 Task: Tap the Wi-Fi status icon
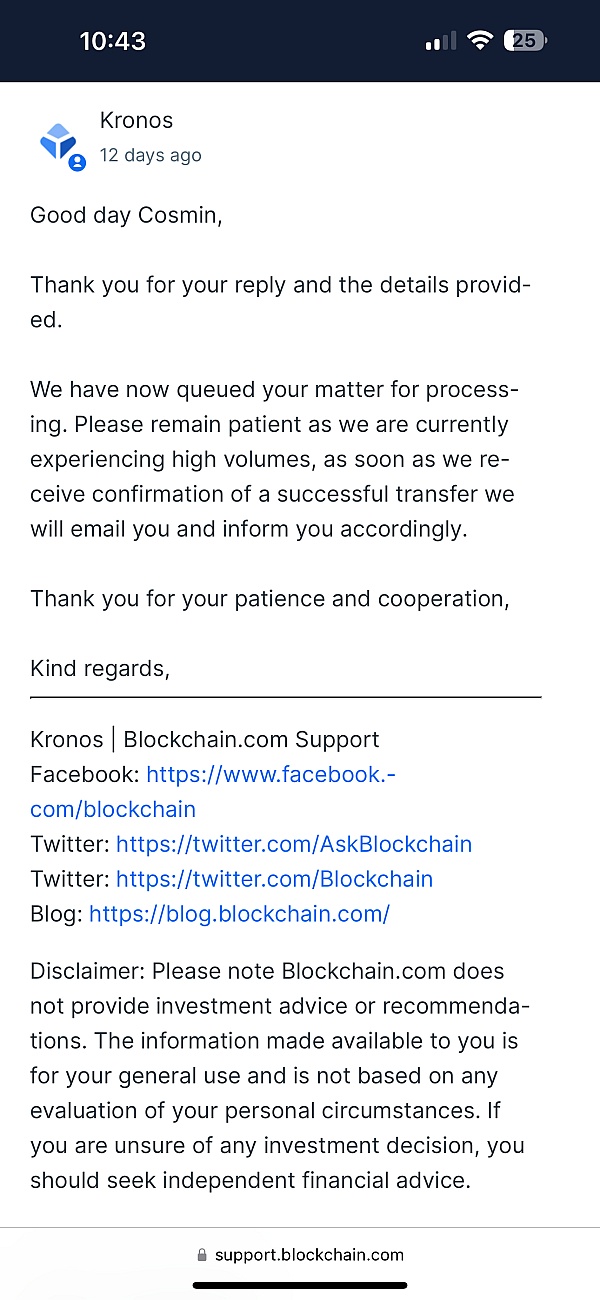(481, 41)
